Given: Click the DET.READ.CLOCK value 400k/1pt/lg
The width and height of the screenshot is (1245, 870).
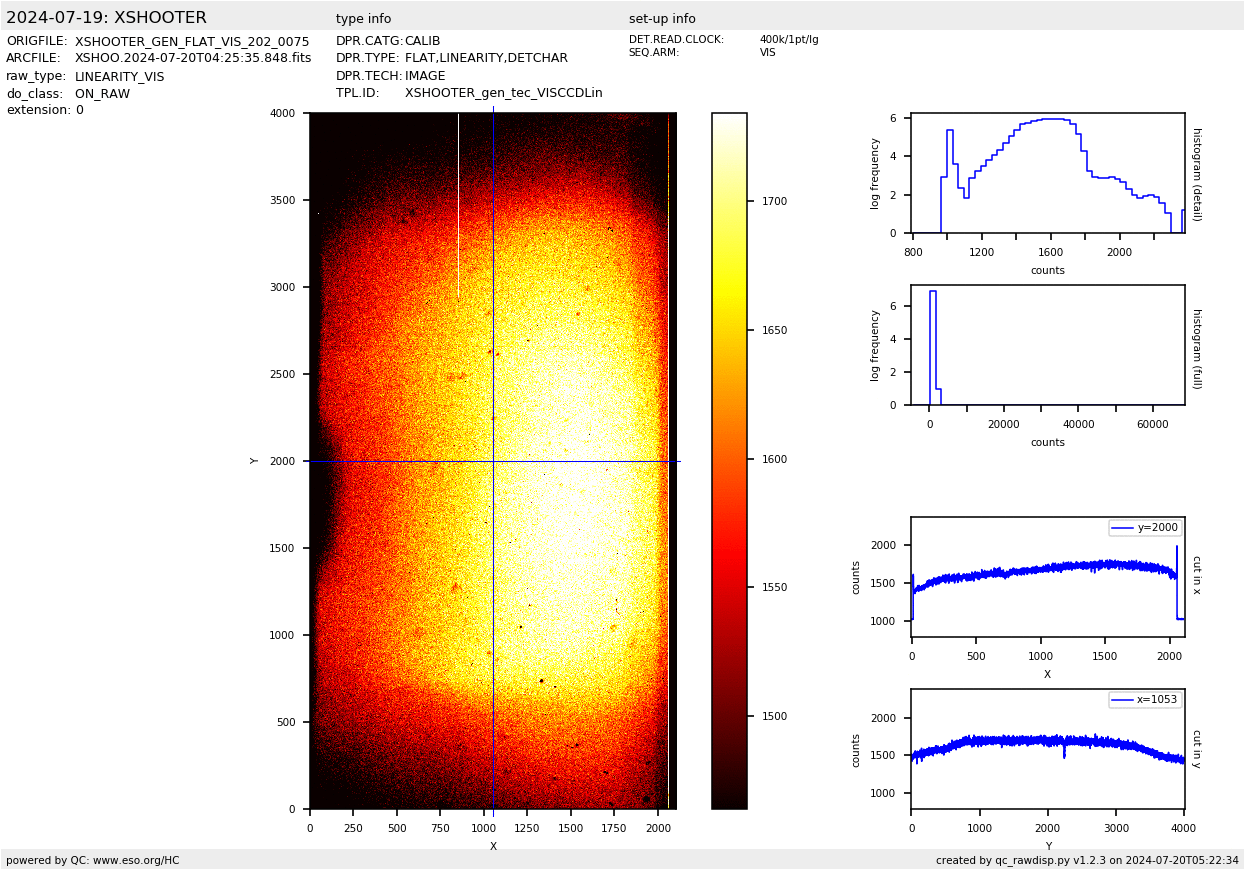Looking at the screenshot, I should coord(788,40).
